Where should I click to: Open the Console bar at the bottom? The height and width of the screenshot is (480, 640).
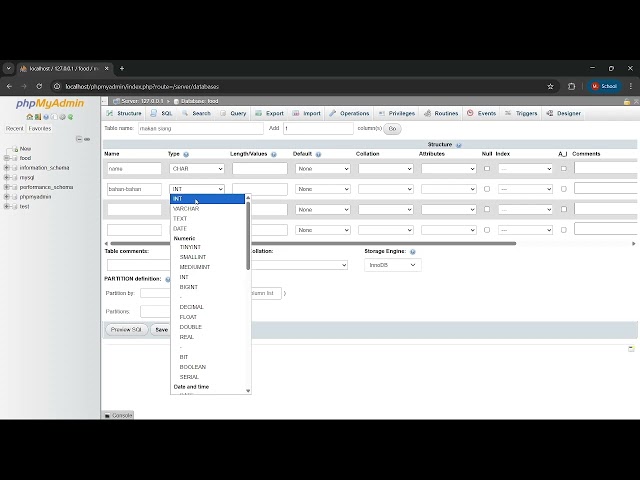118,416
